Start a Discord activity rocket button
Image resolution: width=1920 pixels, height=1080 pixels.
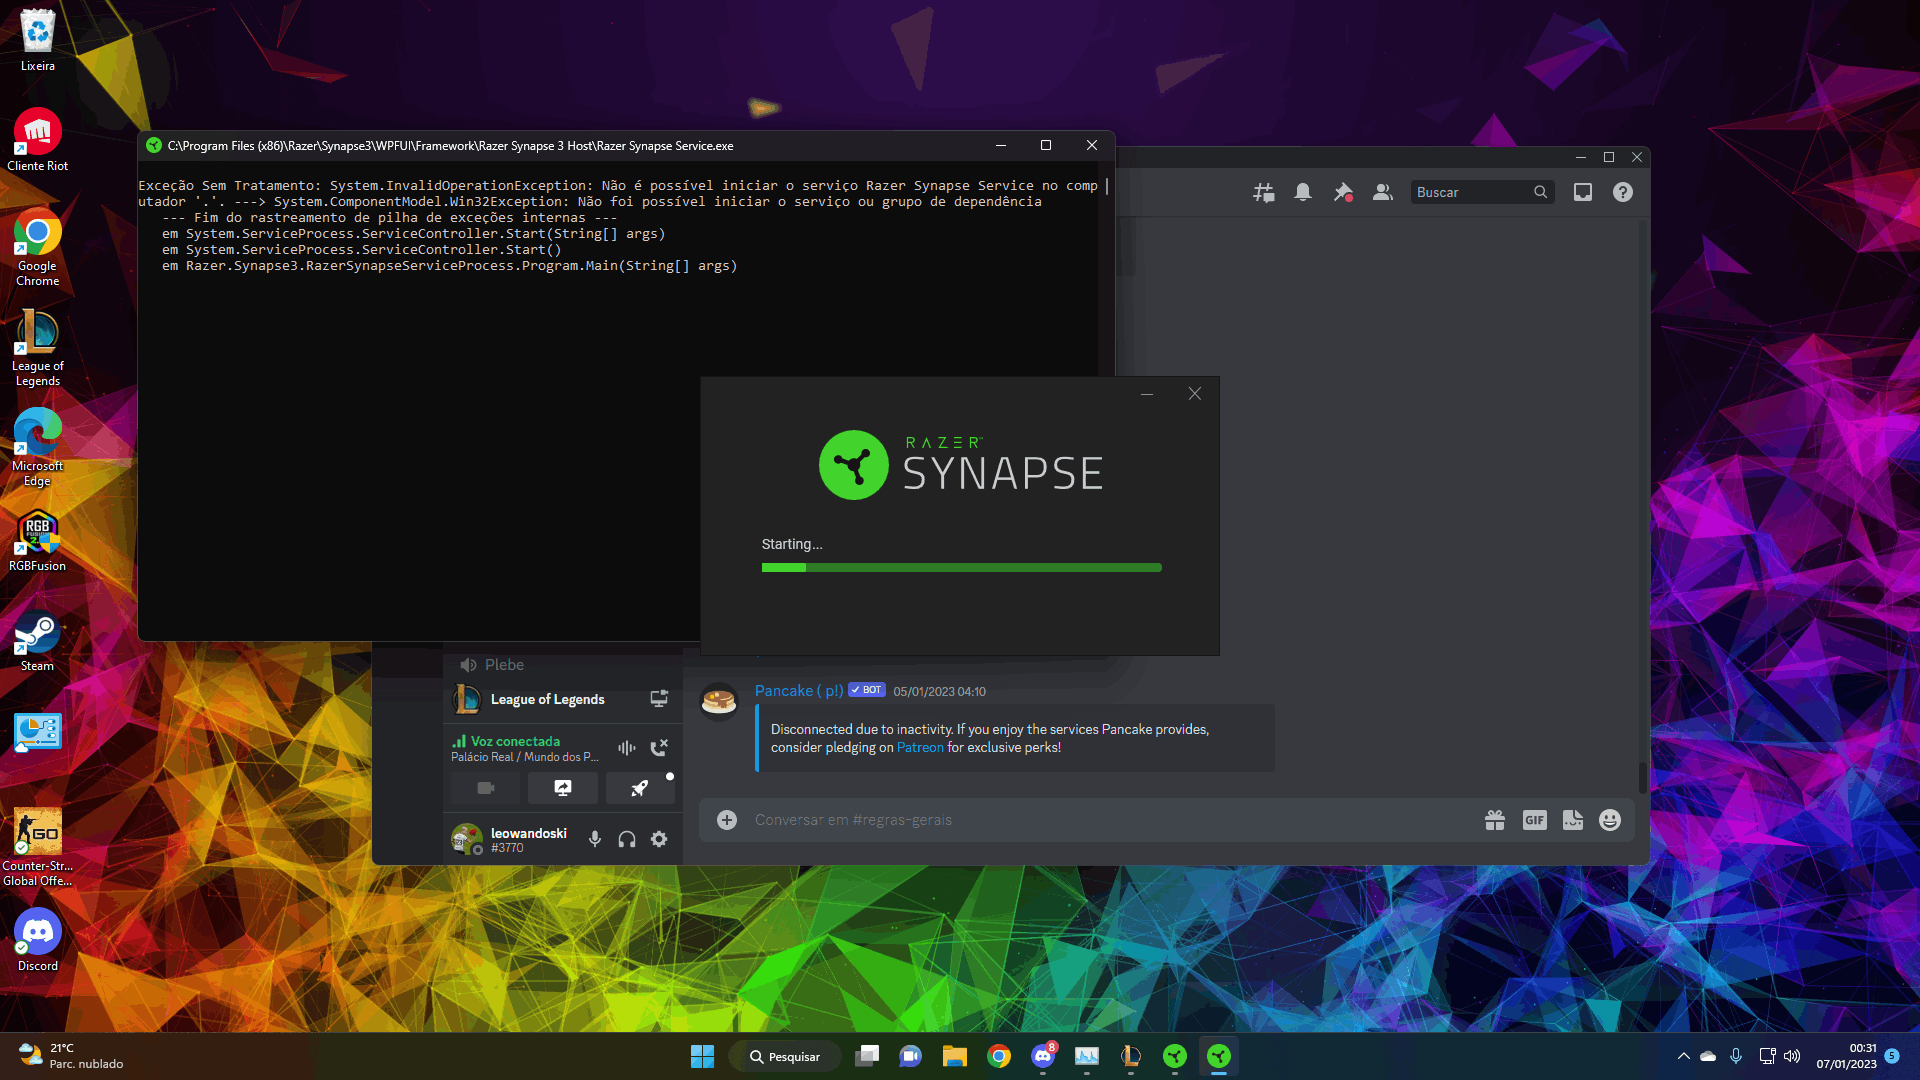click(640, 788)
